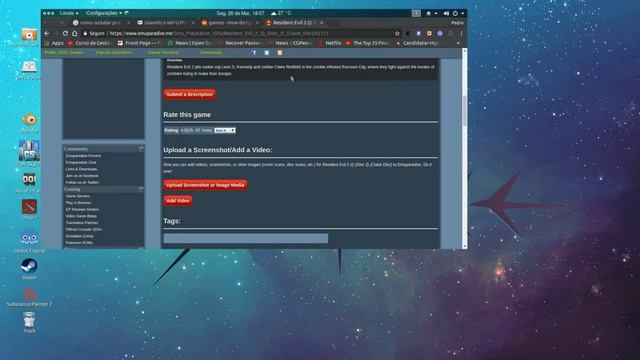The image size is (640, 360).
Task: Collapse the Gaming sidebar section
Action: (140, 189)
